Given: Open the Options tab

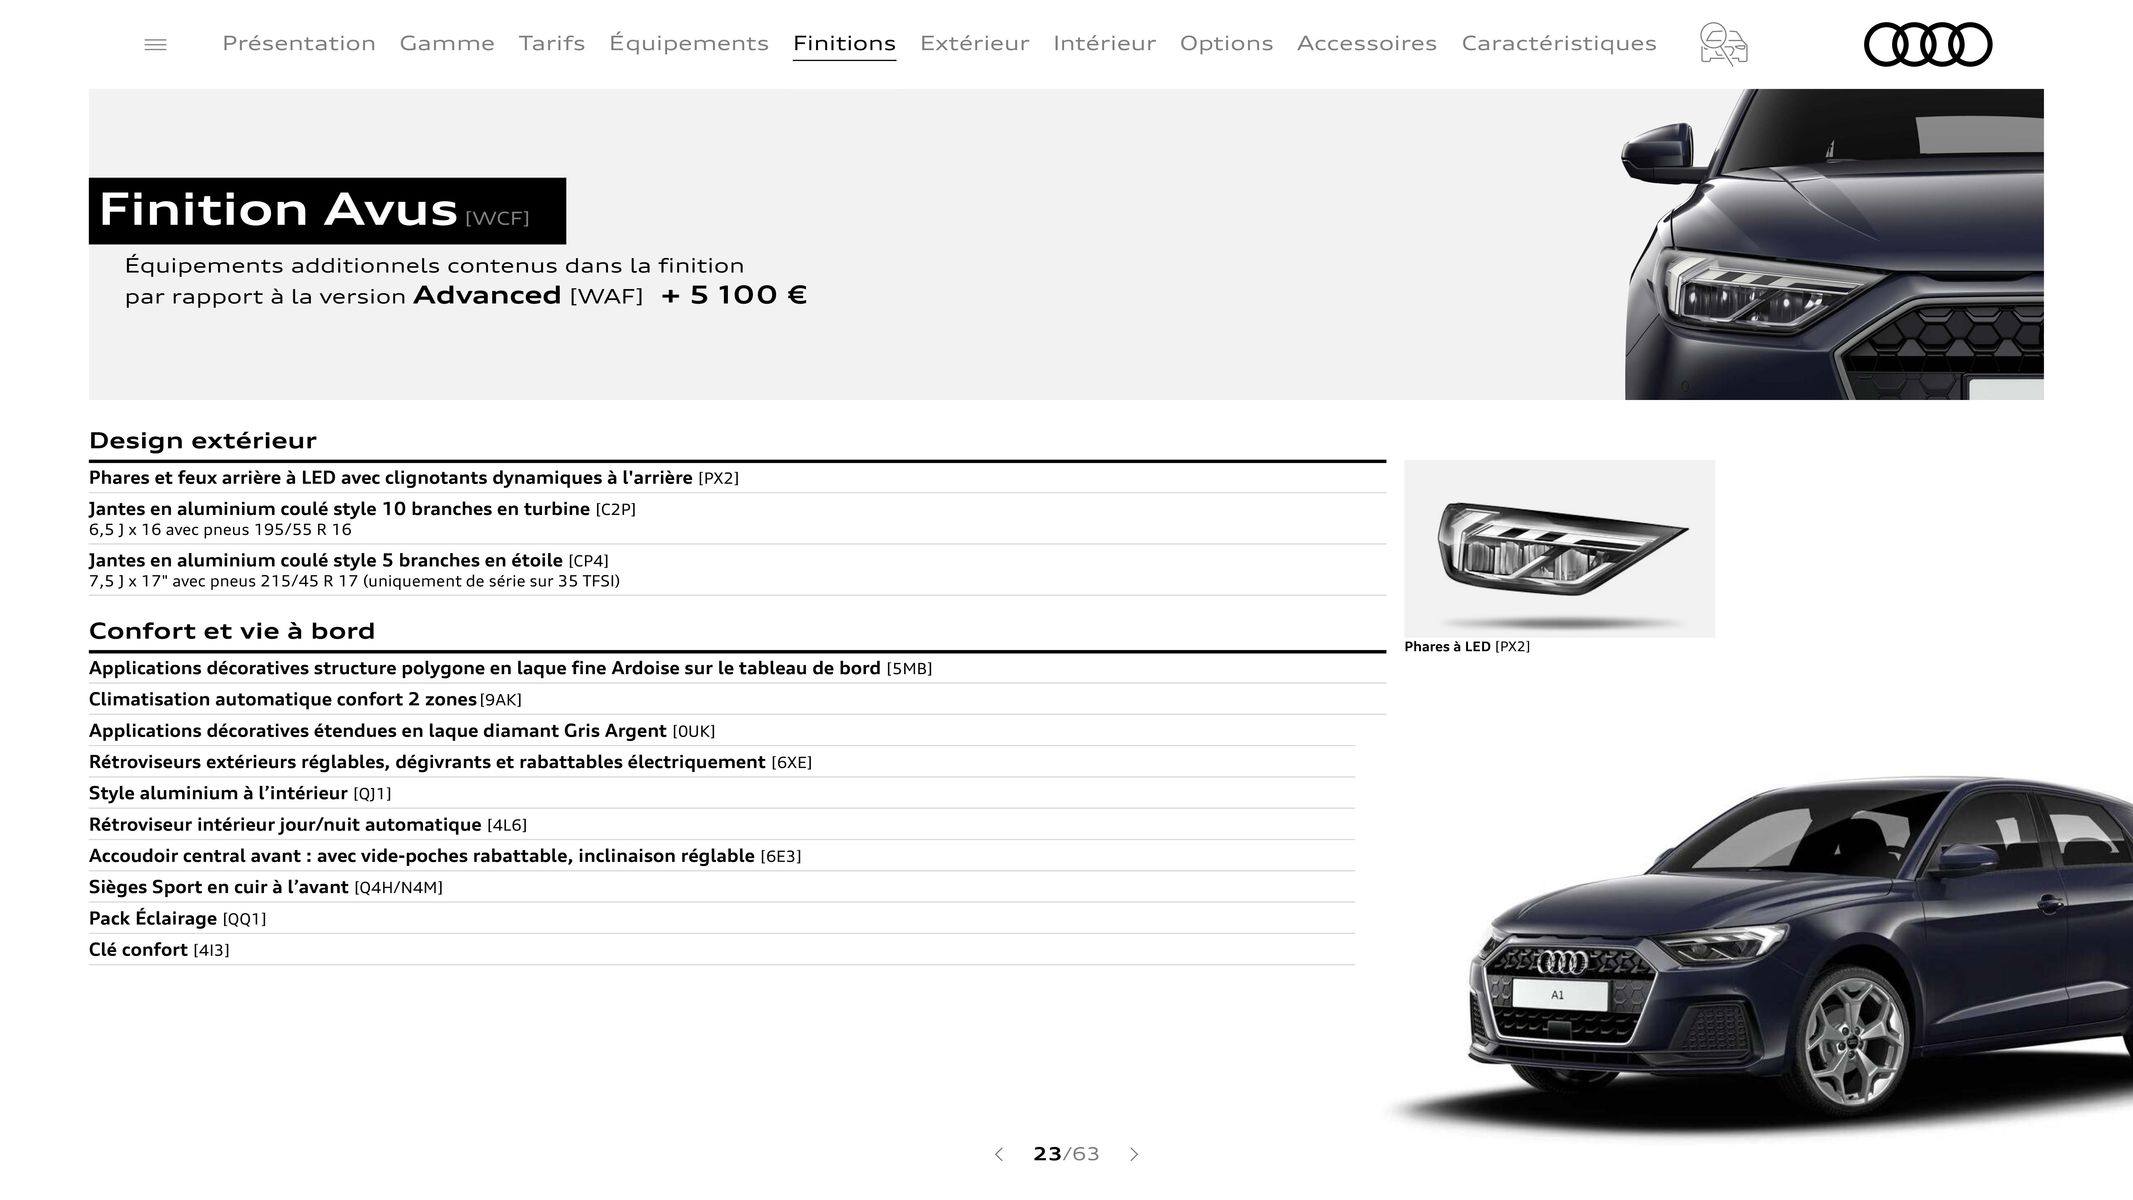Looking at the screenshot, I should (x=1226, y=43).
